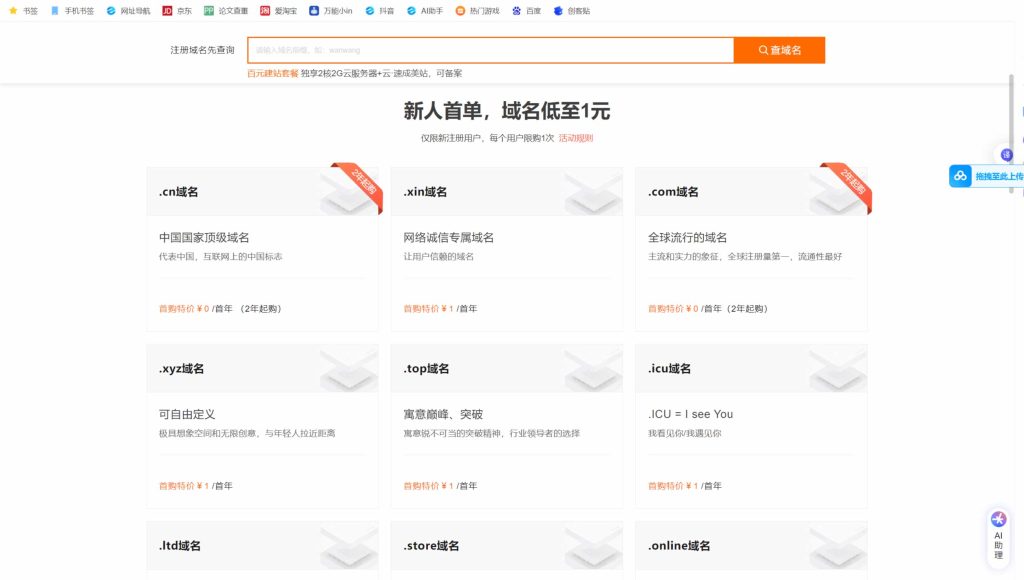
Task: Open the 百元建站套餐 promotion link
Action: (x=272, y=73)
